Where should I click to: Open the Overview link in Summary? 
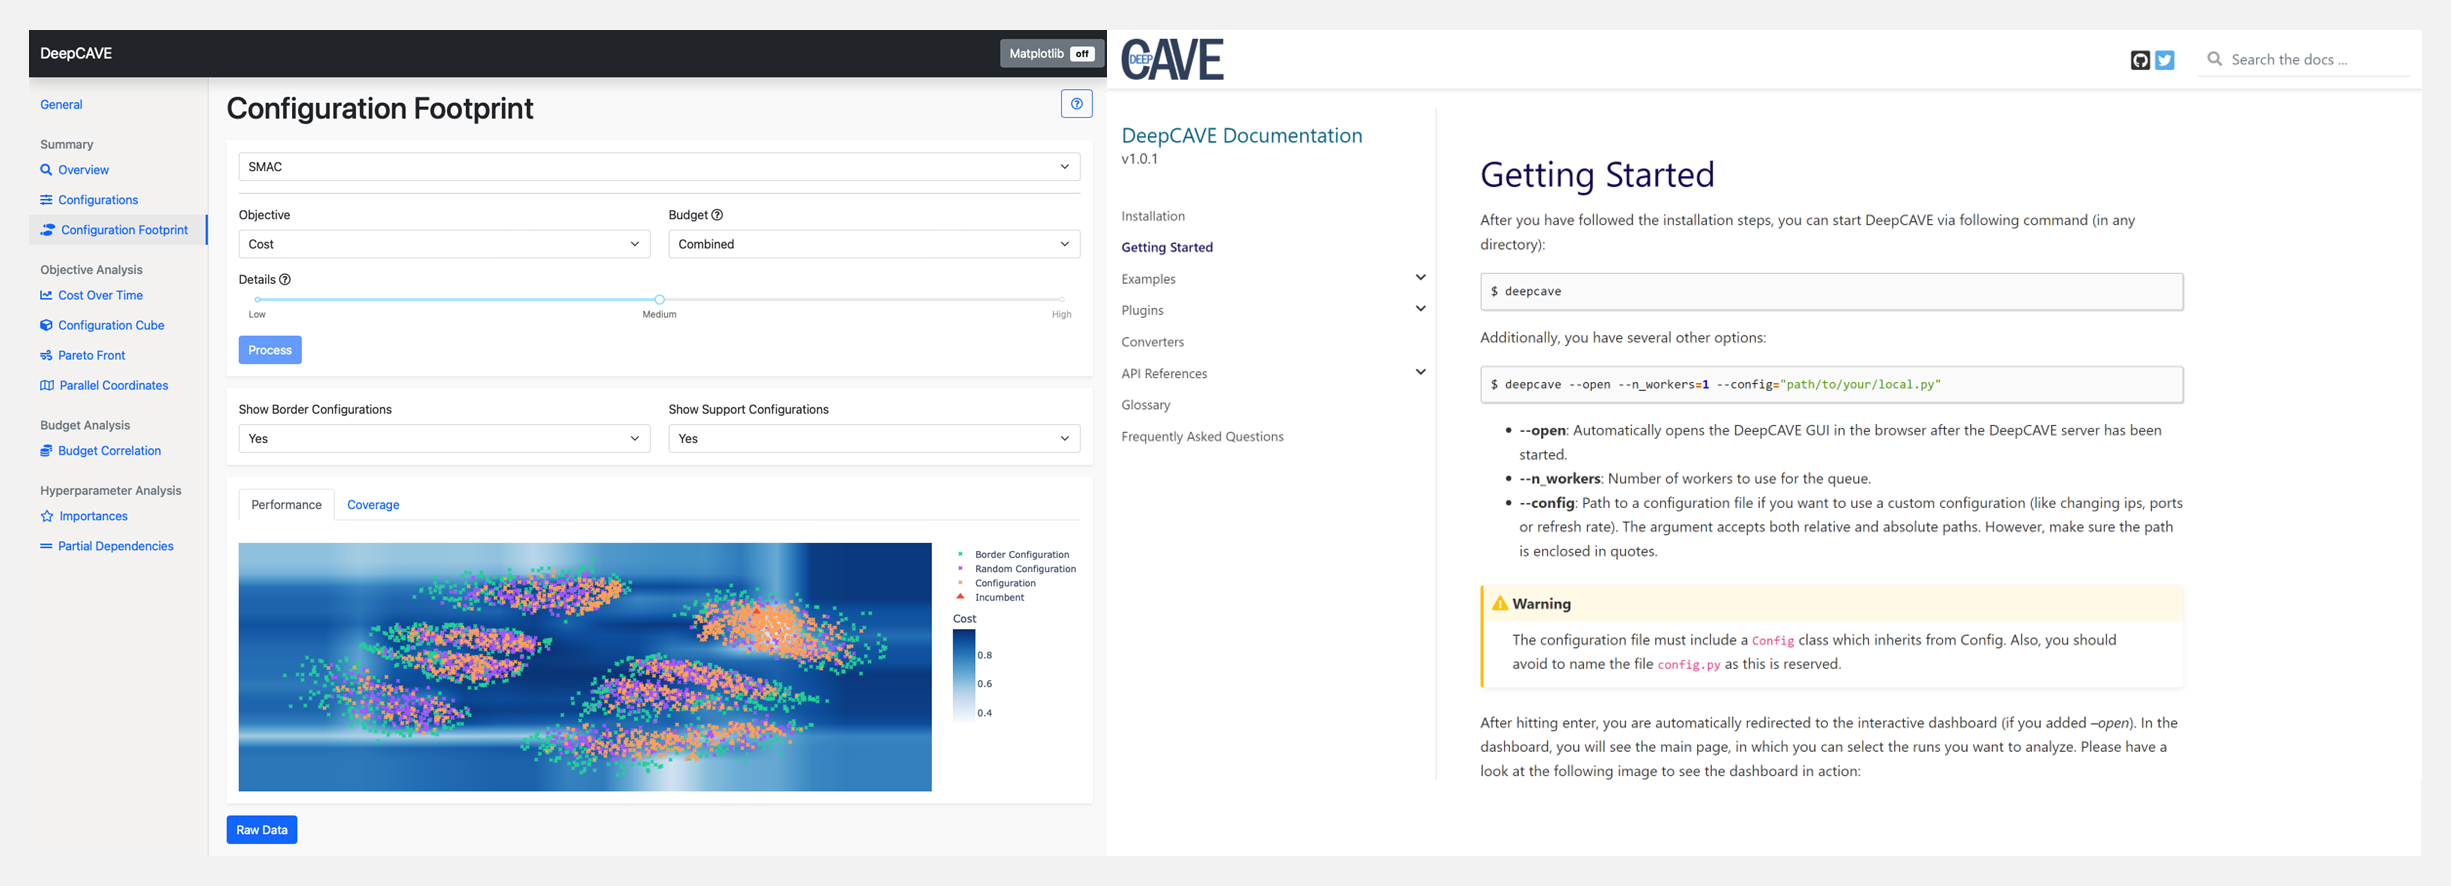(x=83, y=170)
